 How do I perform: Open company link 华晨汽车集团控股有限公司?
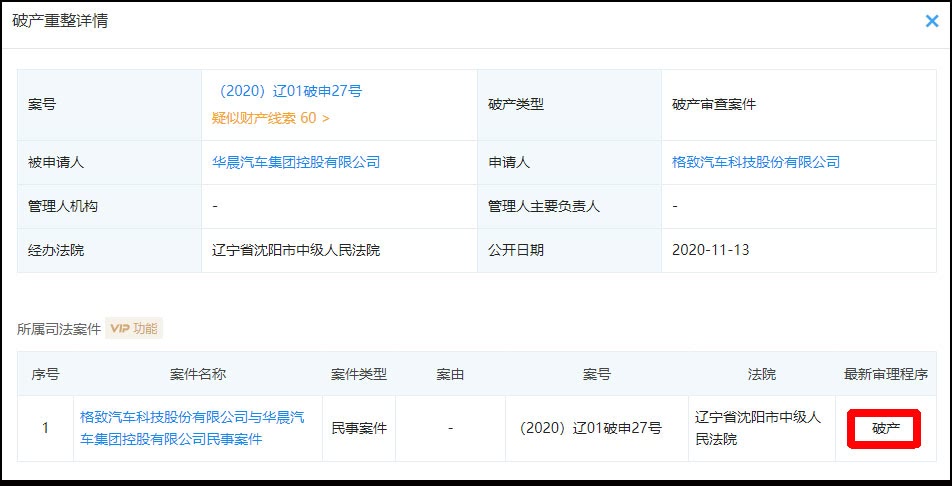[x=296, y=162]
